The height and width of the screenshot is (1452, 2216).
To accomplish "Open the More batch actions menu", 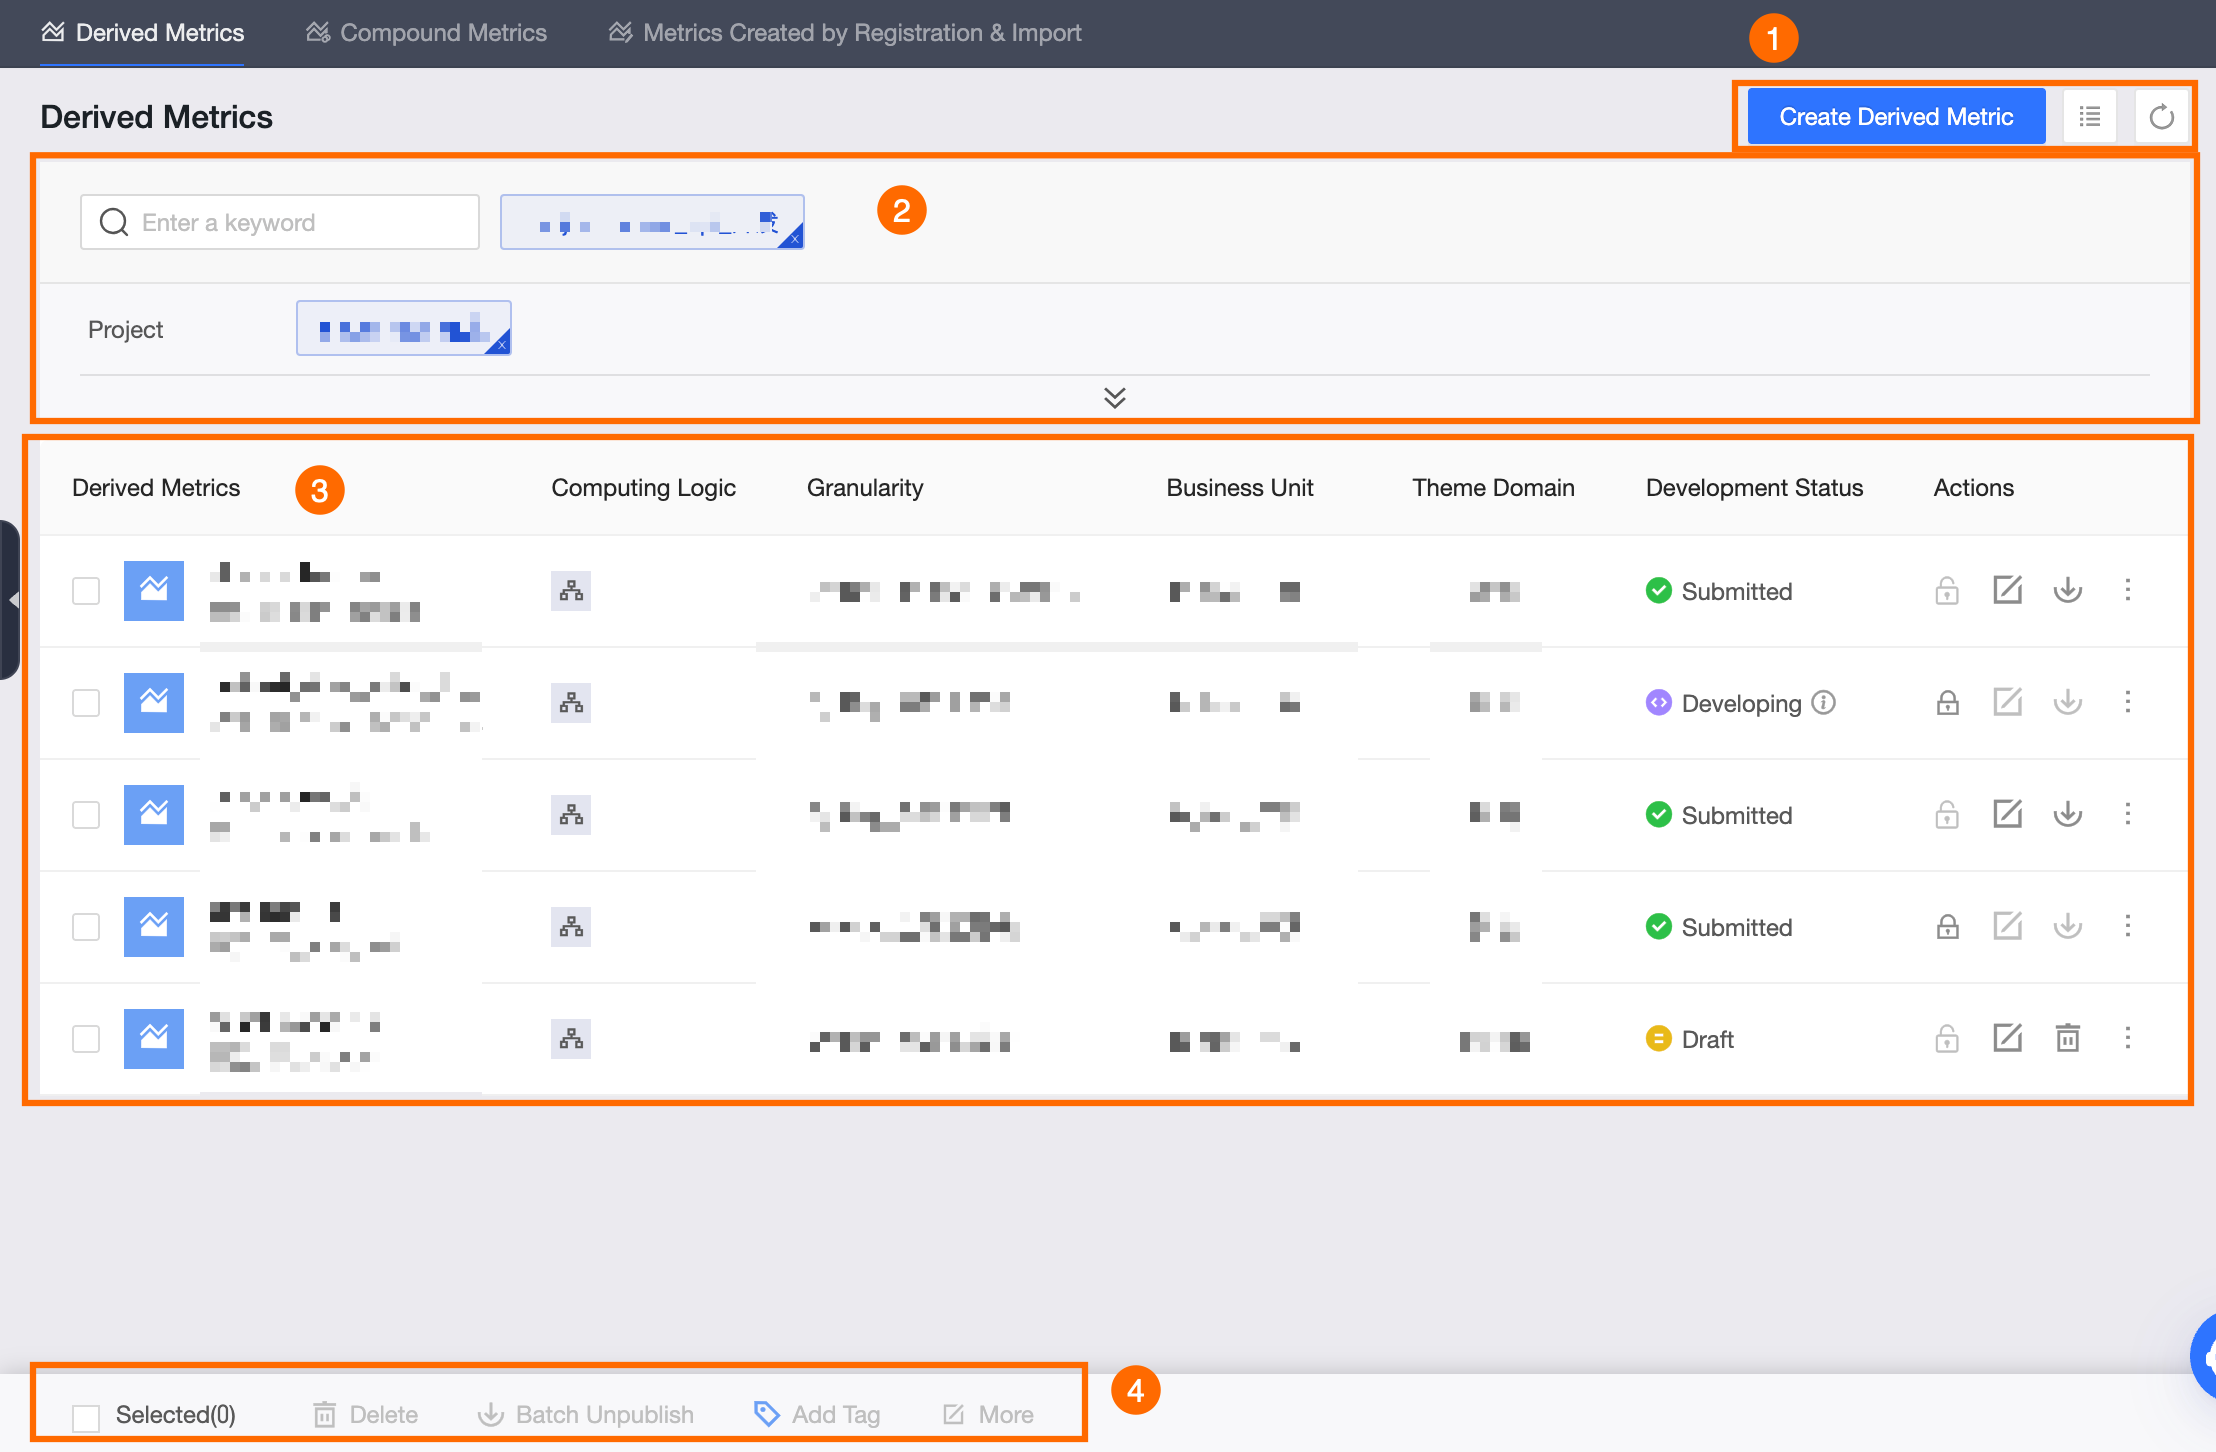I will (988, 1415).
